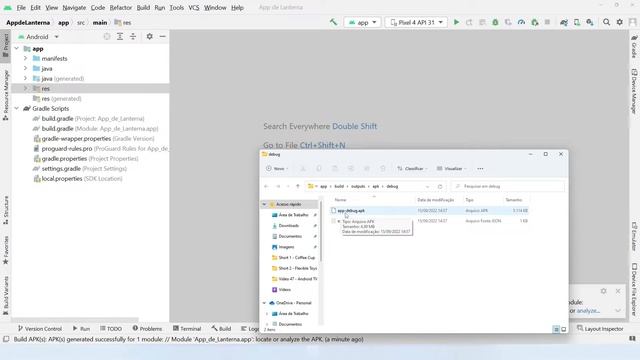Open the Gradle side tool window

point(634,47)
